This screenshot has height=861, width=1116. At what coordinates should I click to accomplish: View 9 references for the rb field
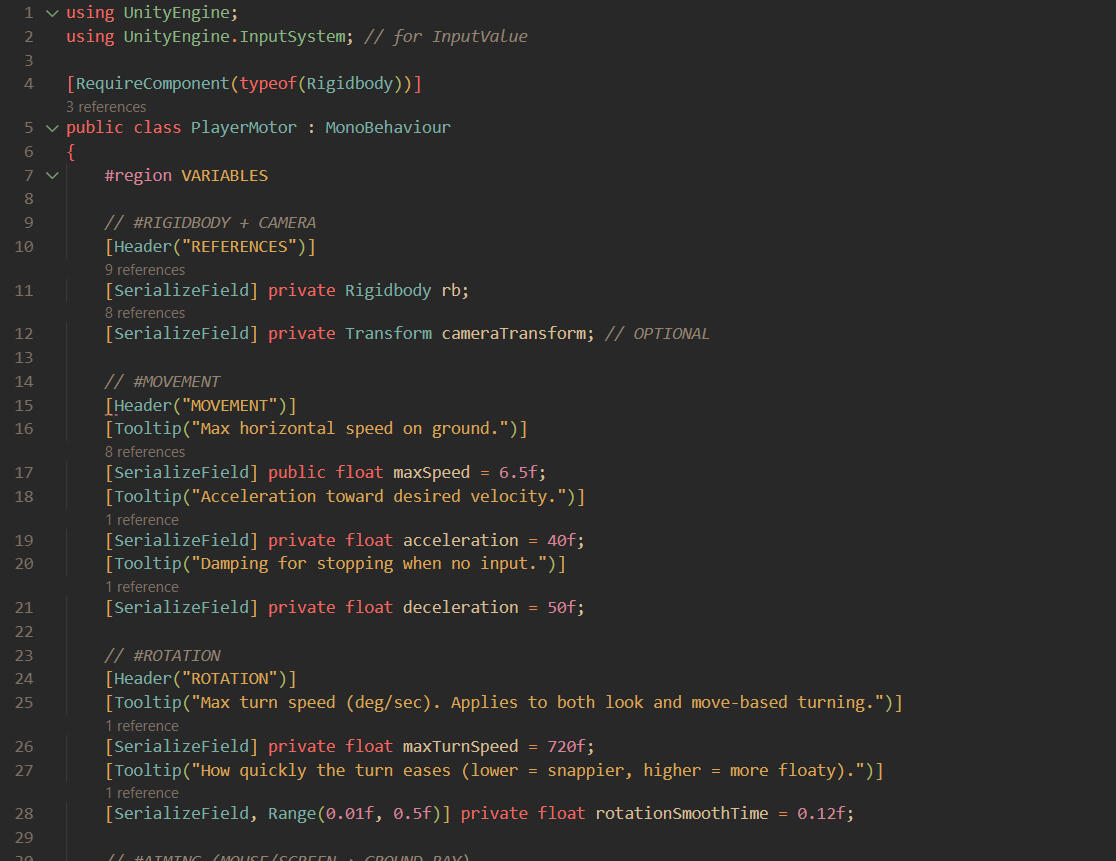click(145, 270)
